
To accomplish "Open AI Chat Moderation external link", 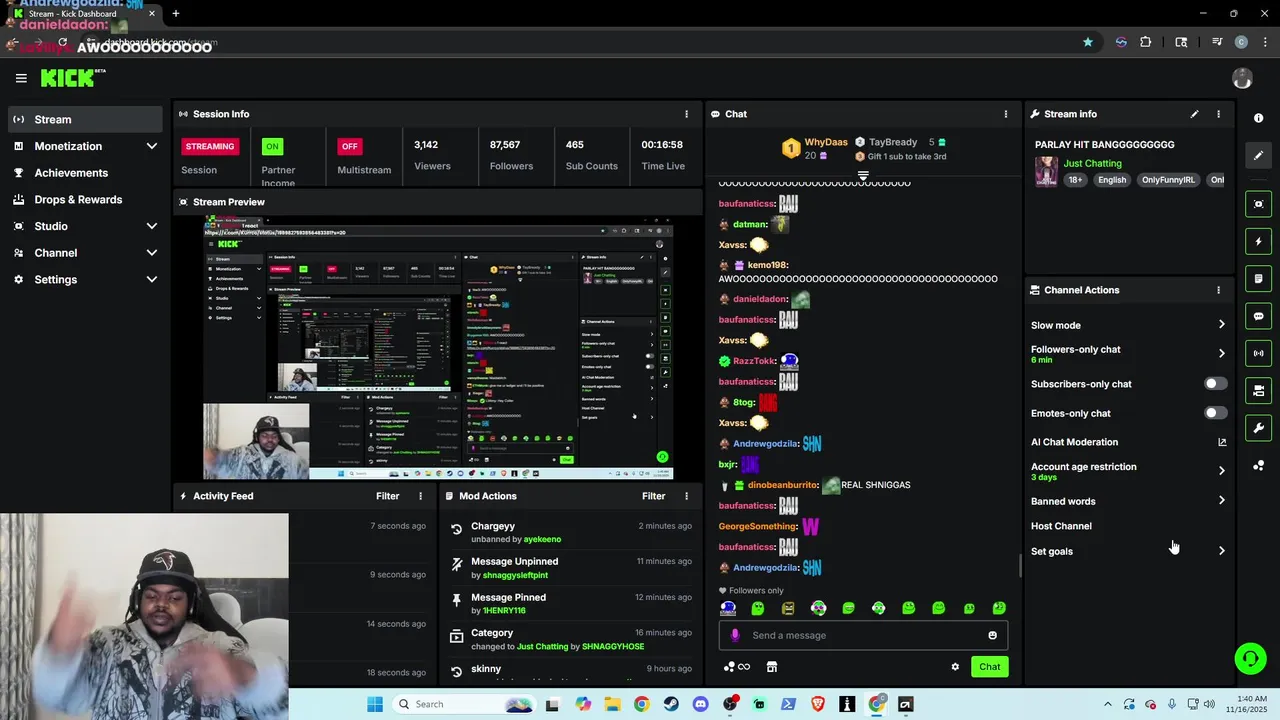I will (1221, 442).
